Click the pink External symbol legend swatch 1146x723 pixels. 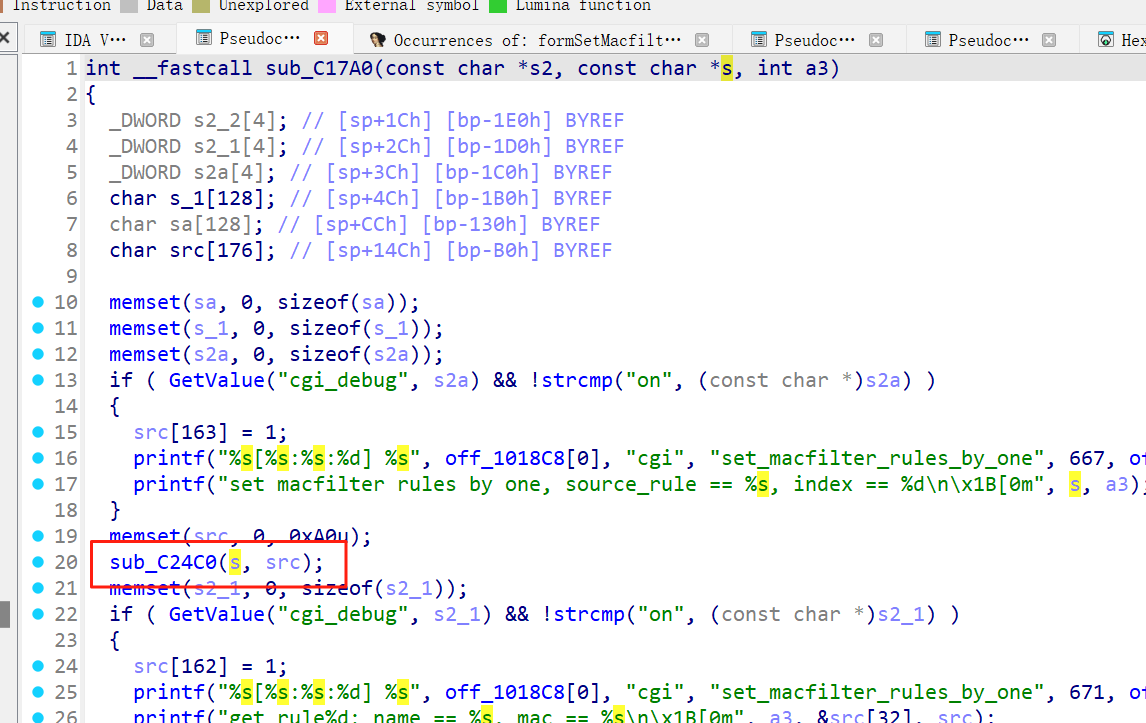pyautogui.click(x=327, y=6)
